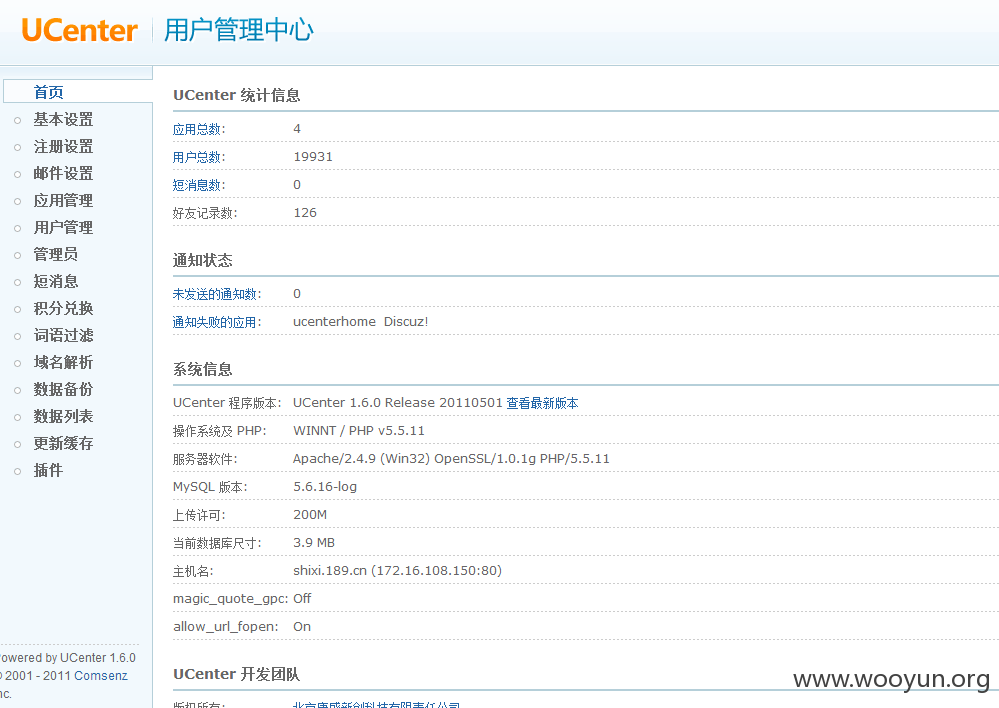
Task: Click 查看最新版本 link
Action: 542,403
